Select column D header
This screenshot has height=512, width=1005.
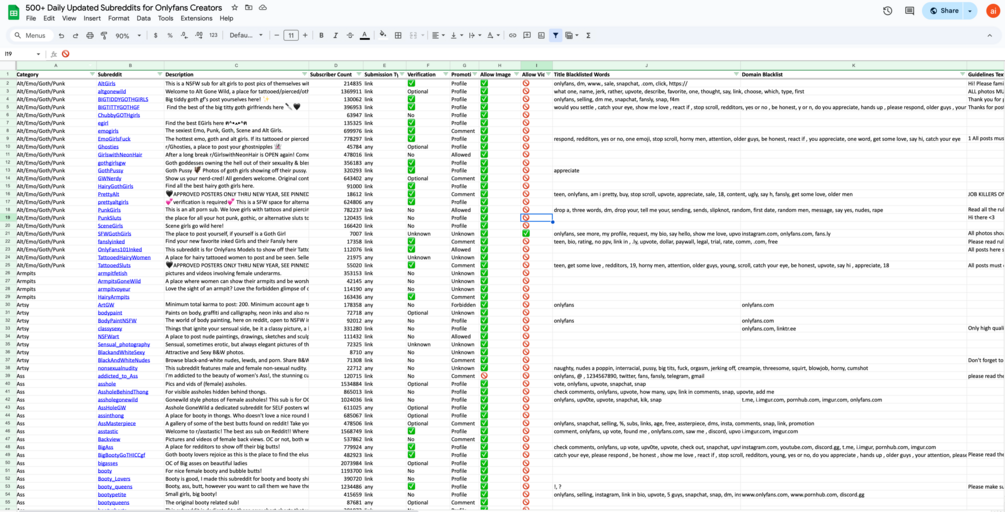coord(336,65)
